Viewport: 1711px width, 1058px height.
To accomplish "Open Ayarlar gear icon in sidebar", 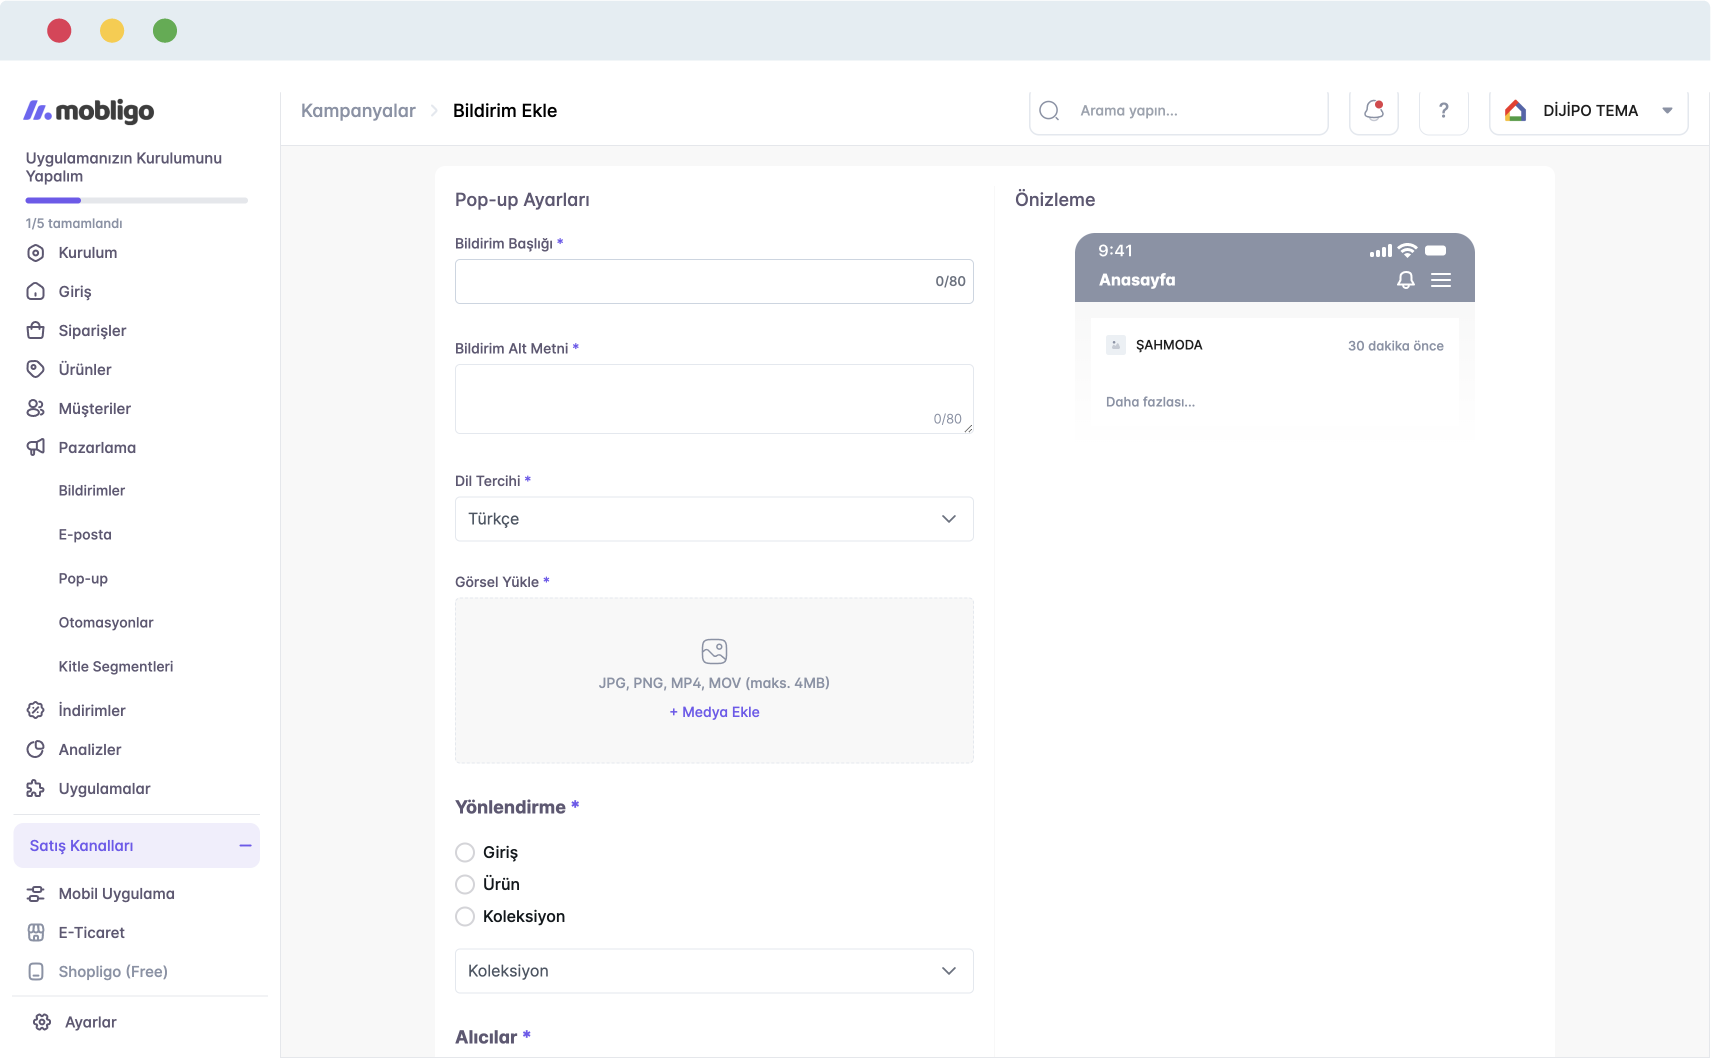I will [42, 1022].
